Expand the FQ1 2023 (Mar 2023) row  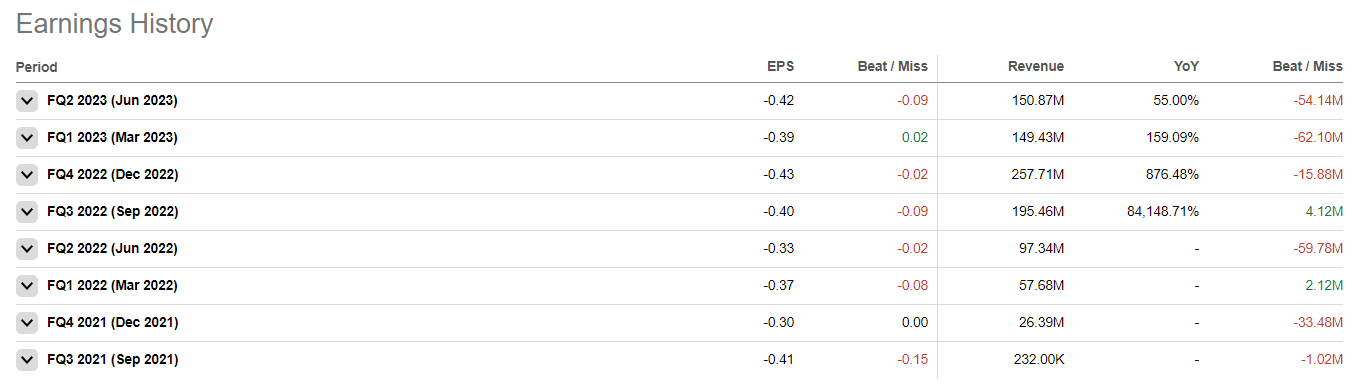pos(27,137)
